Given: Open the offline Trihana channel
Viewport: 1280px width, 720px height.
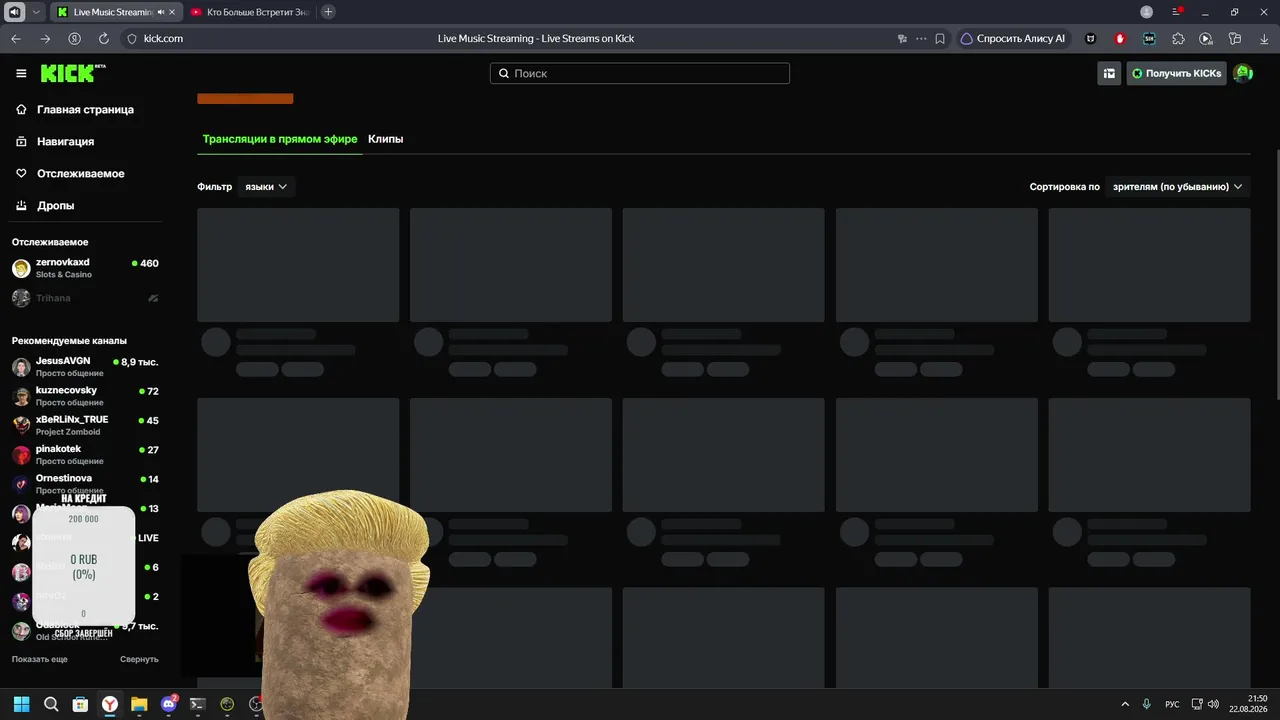Looking at the screenshot, I should 85,298.
